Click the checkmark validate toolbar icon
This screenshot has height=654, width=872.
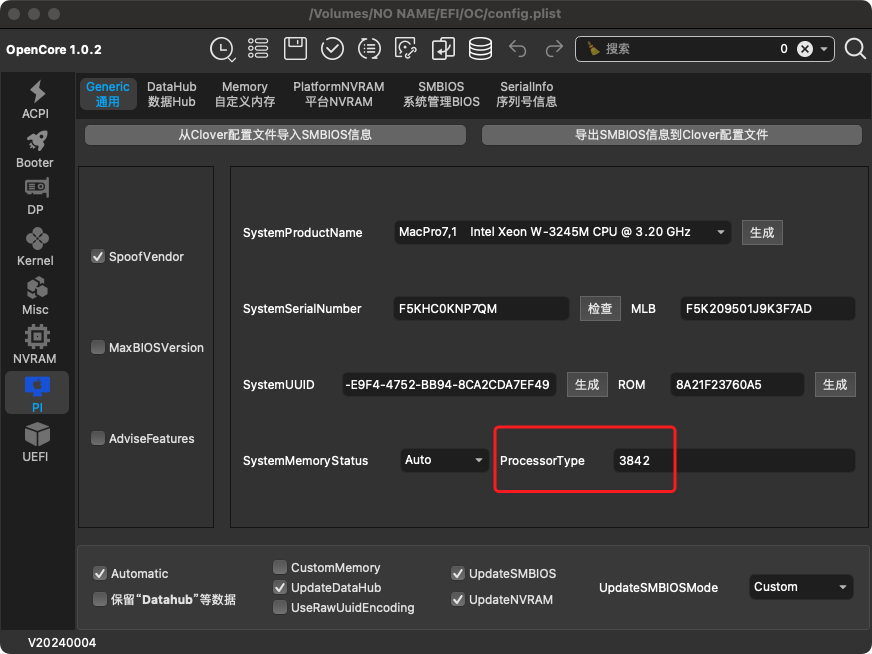[332, 48]
